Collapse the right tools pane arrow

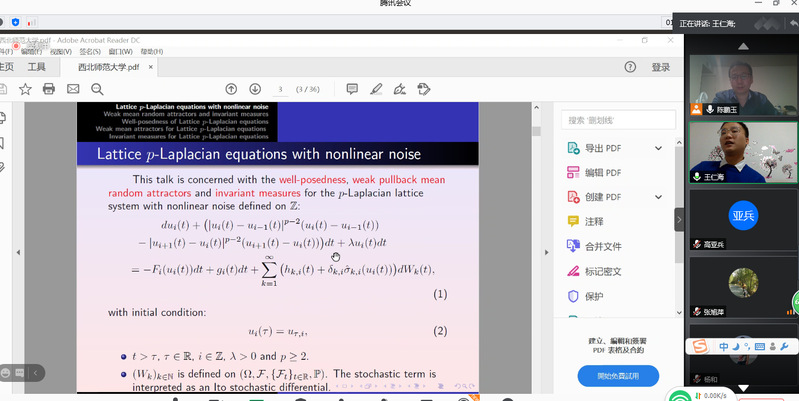[x=680, y=220]
